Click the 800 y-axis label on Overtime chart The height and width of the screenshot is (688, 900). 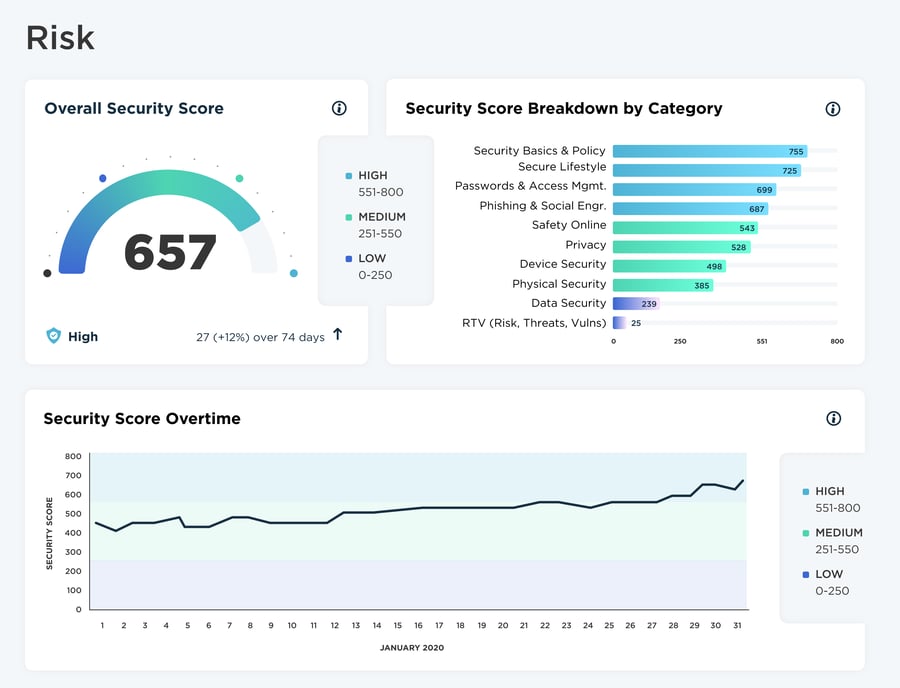pyautogui.click(x=73, y=456)
